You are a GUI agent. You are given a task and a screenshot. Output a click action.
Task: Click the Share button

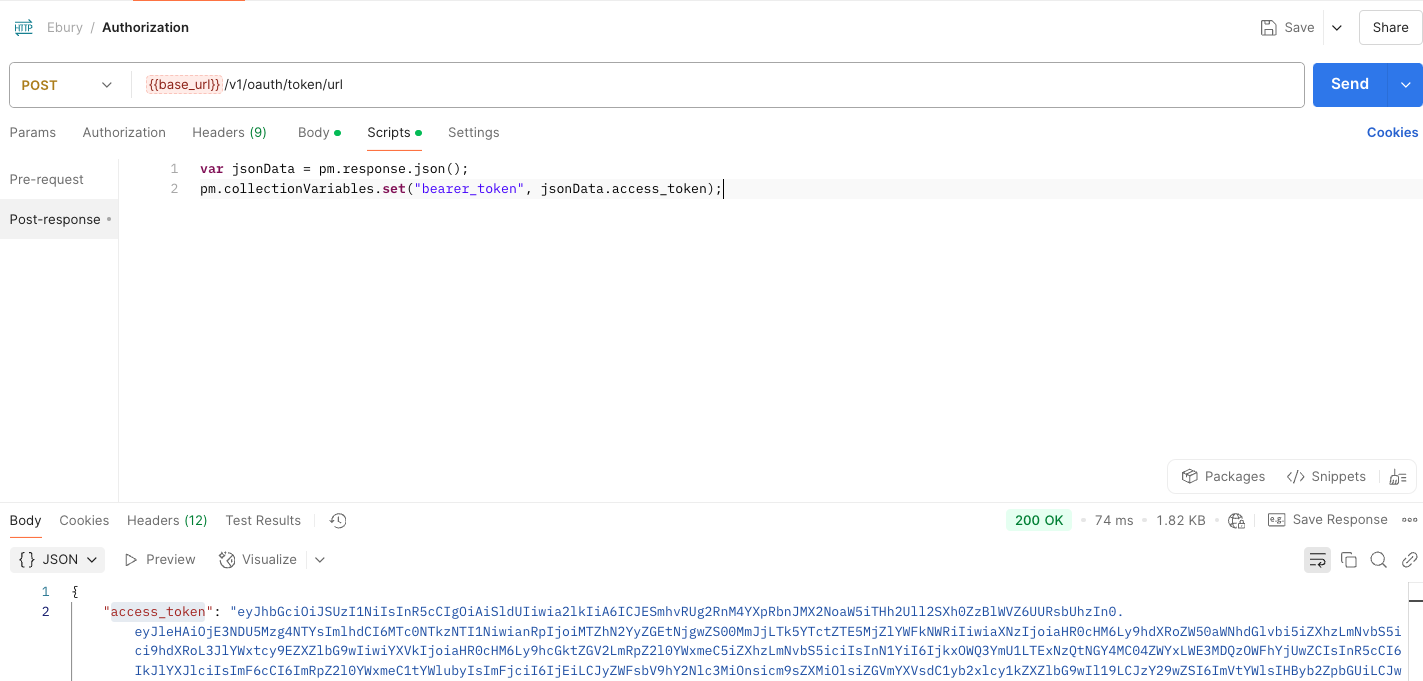coord(1390,27)
